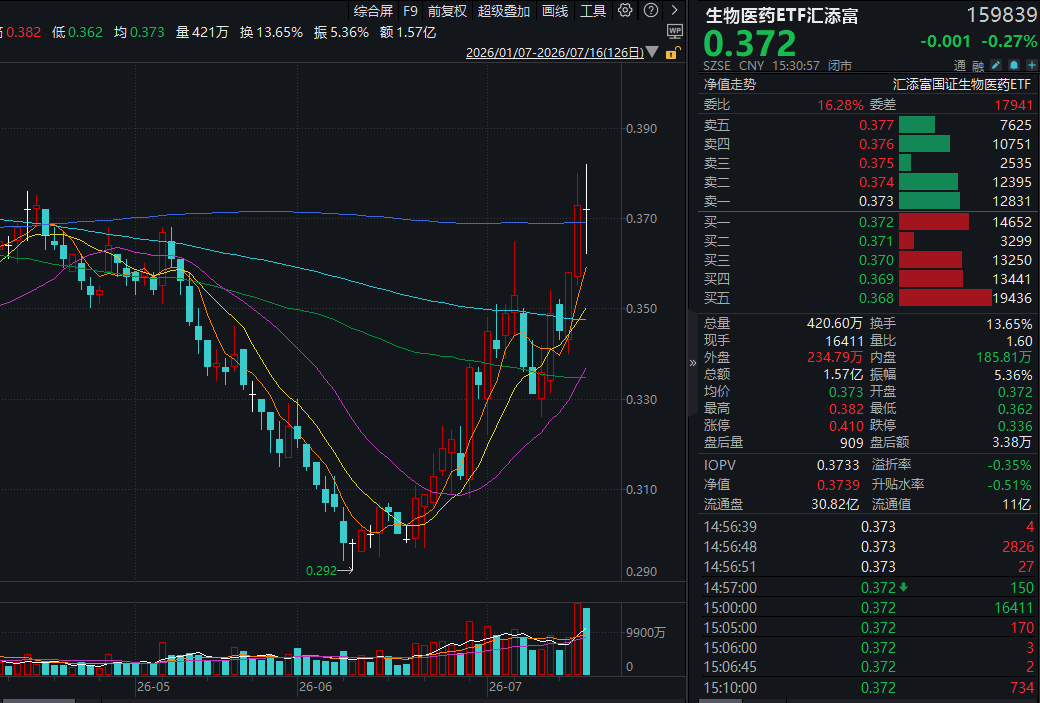Viewport: 1040px width, 703px height.
Task: Expand the date range dropdown triangle
Action: [x=652, y=52]
